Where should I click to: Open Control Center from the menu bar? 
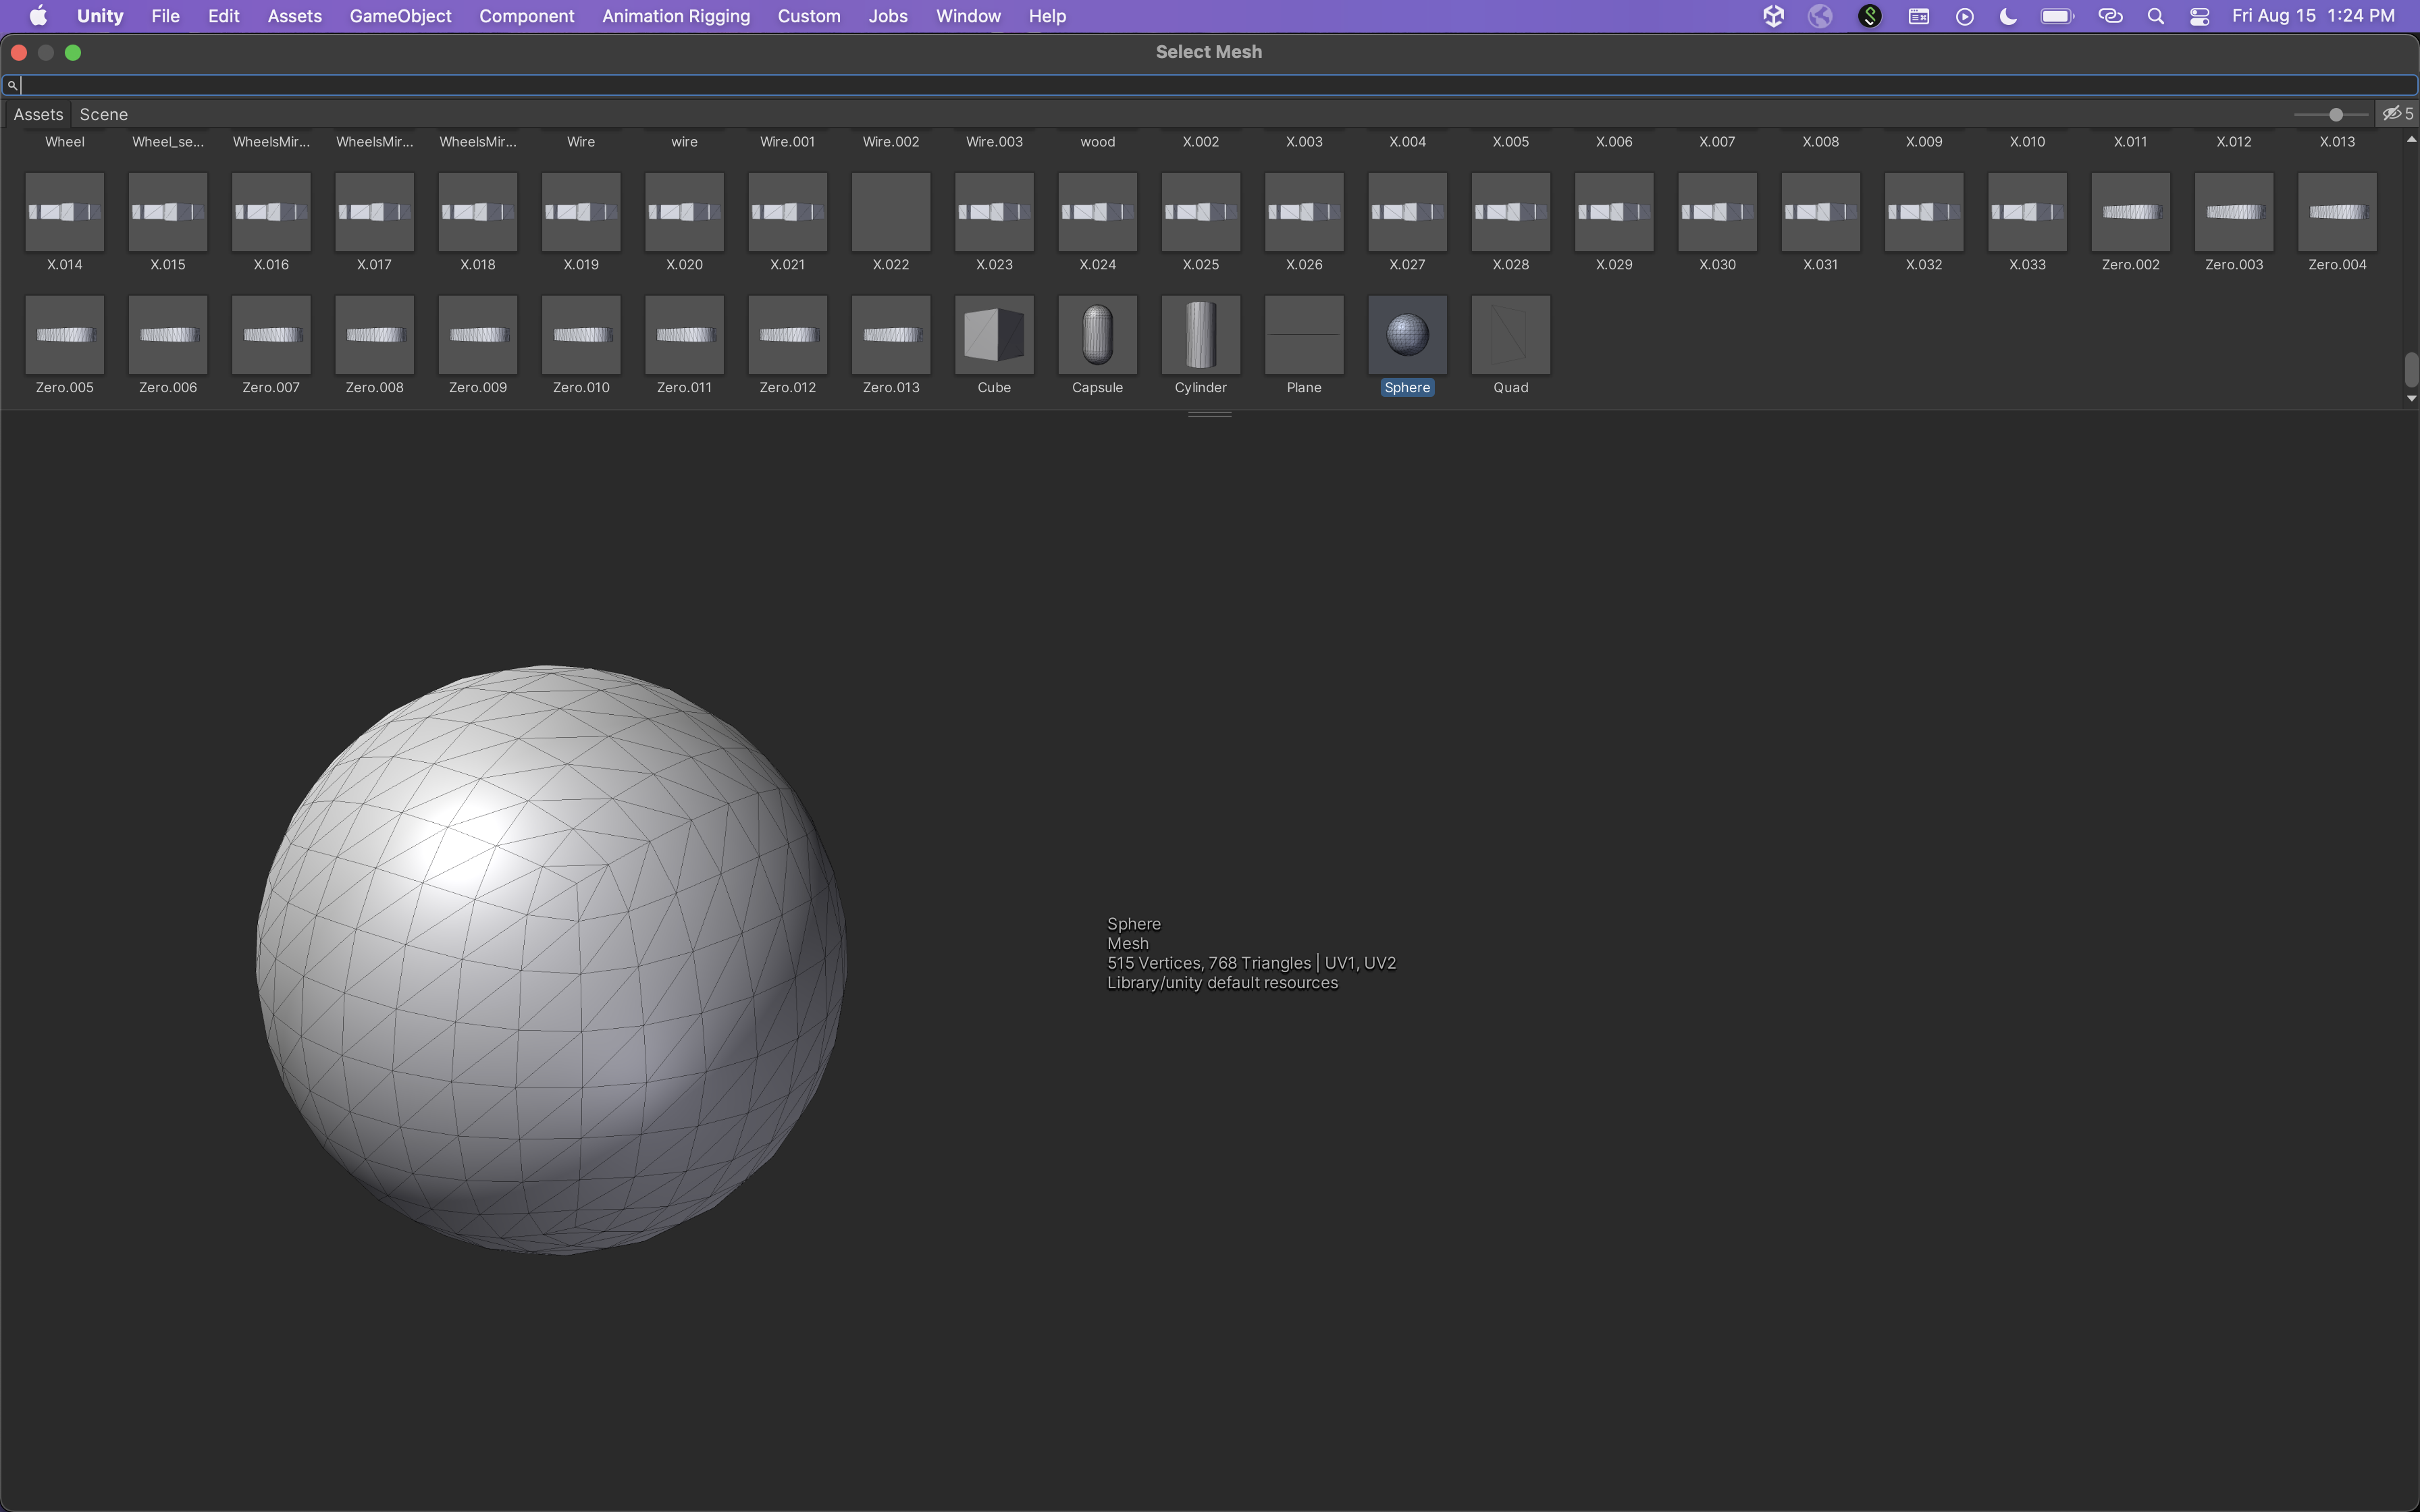[x=2200, y=16]
